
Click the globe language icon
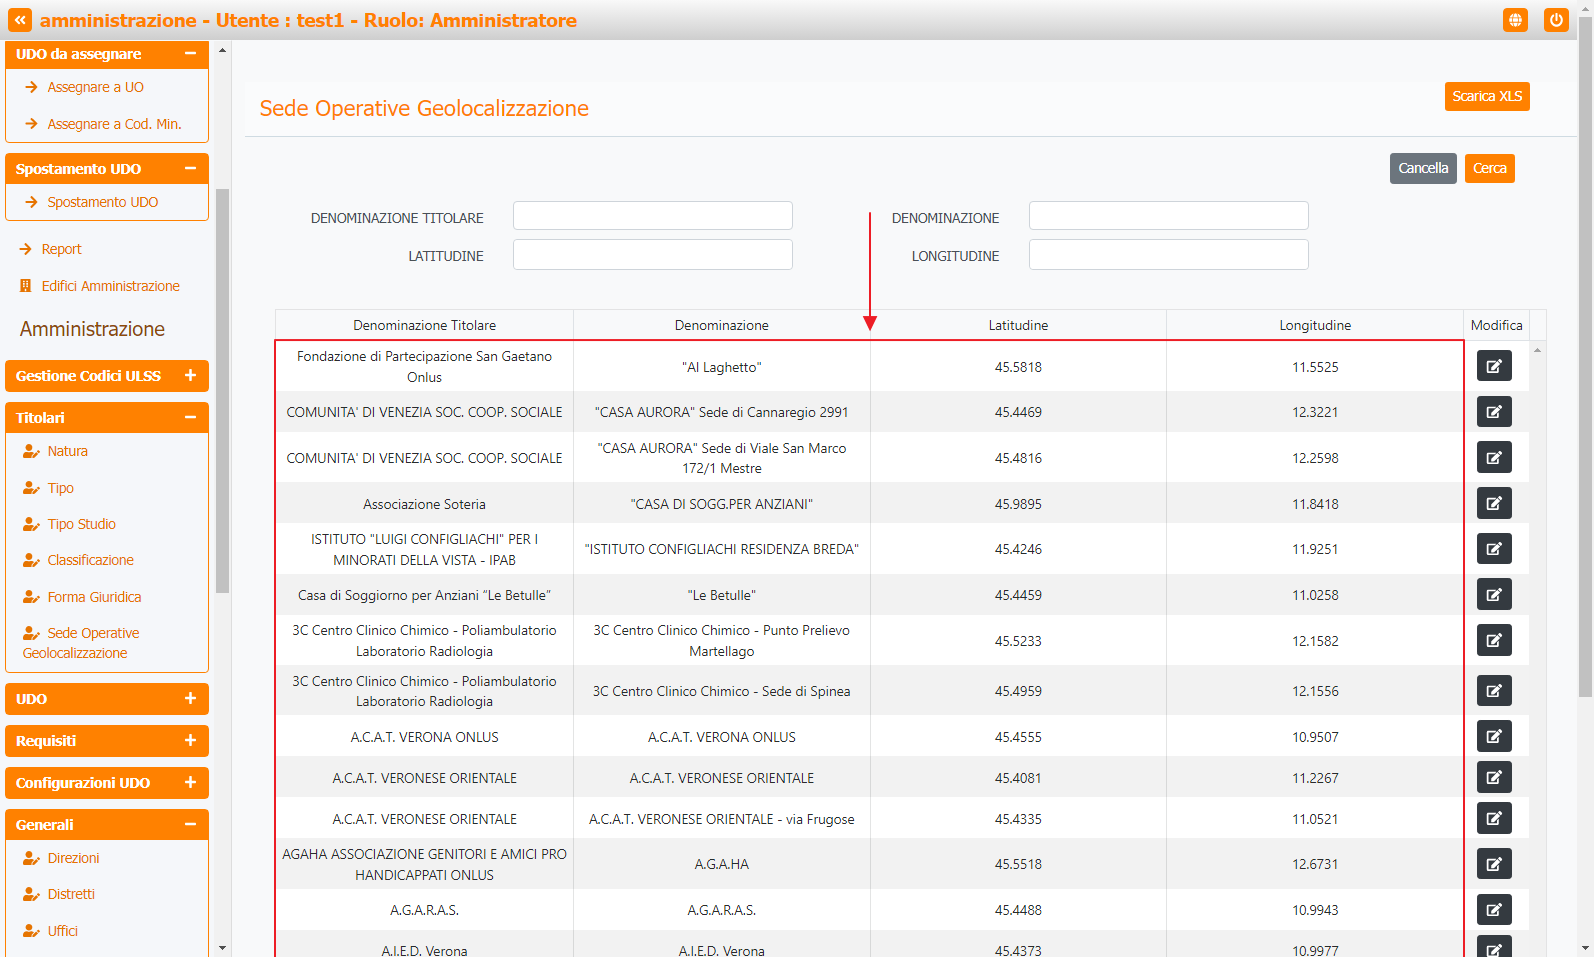pyautogui.click(x=1515, y=20)
